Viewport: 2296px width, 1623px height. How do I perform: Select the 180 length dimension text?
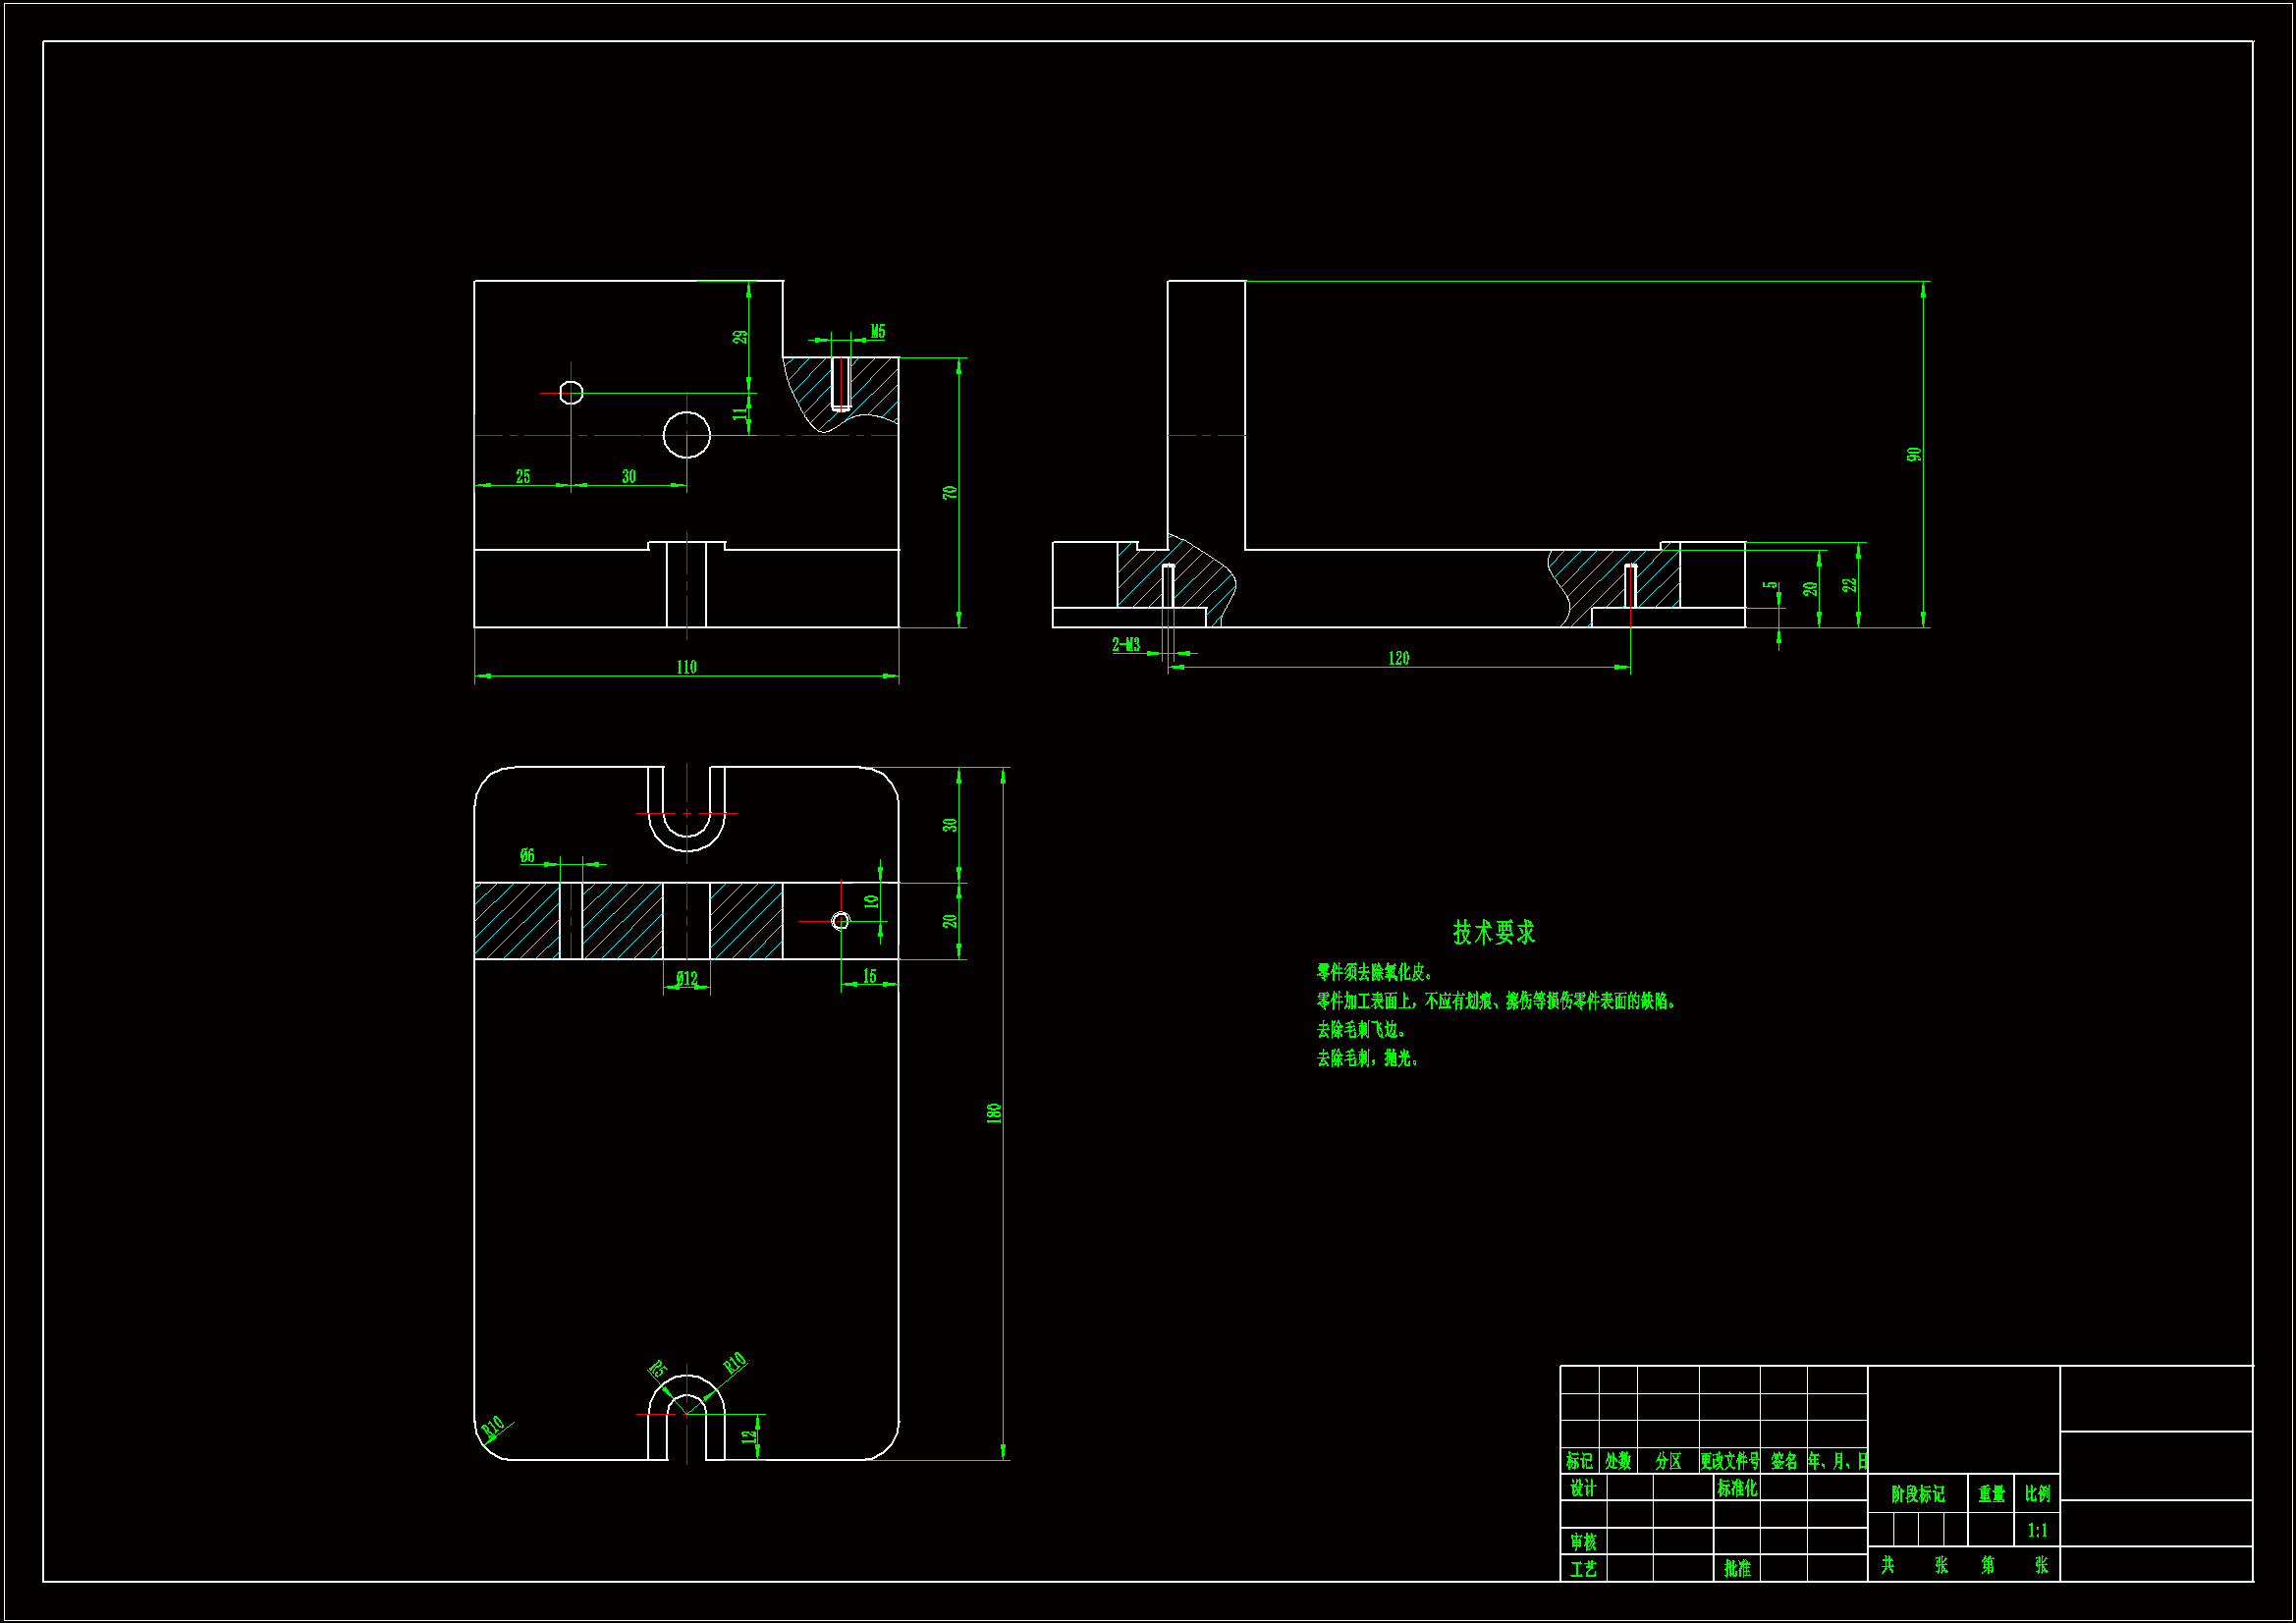click(x=994, y=1113)
